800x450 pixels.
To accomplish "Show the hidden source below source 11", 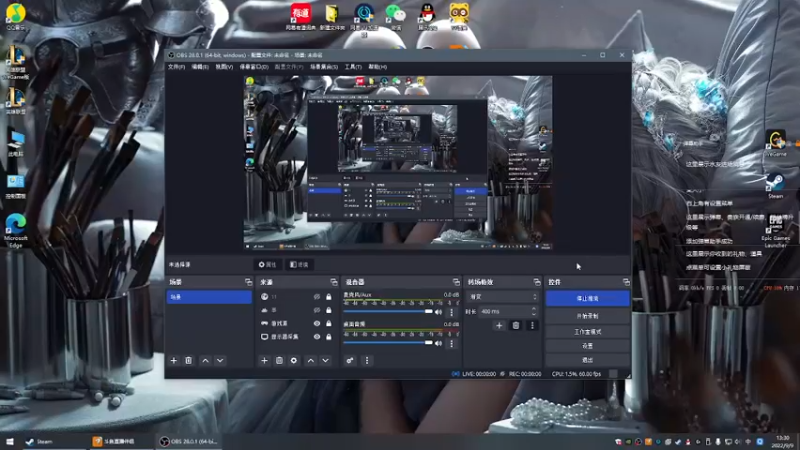I will 317,310.
